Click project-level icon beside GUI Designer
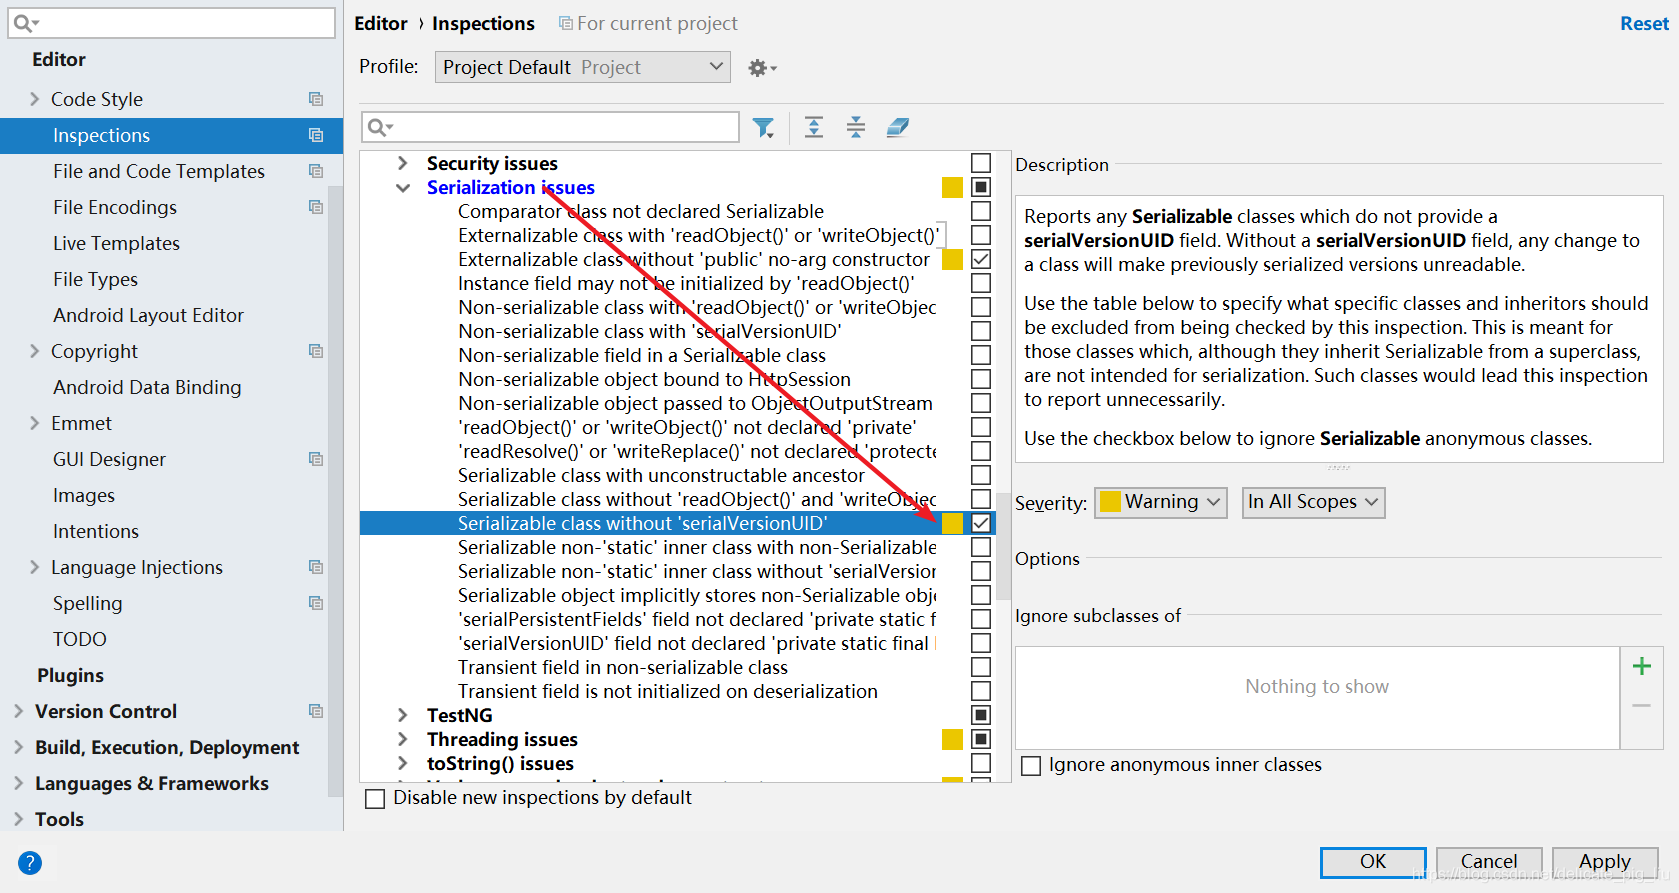Image resolution: width=1679 pixels, height=893 pixels. coord(316,459)
